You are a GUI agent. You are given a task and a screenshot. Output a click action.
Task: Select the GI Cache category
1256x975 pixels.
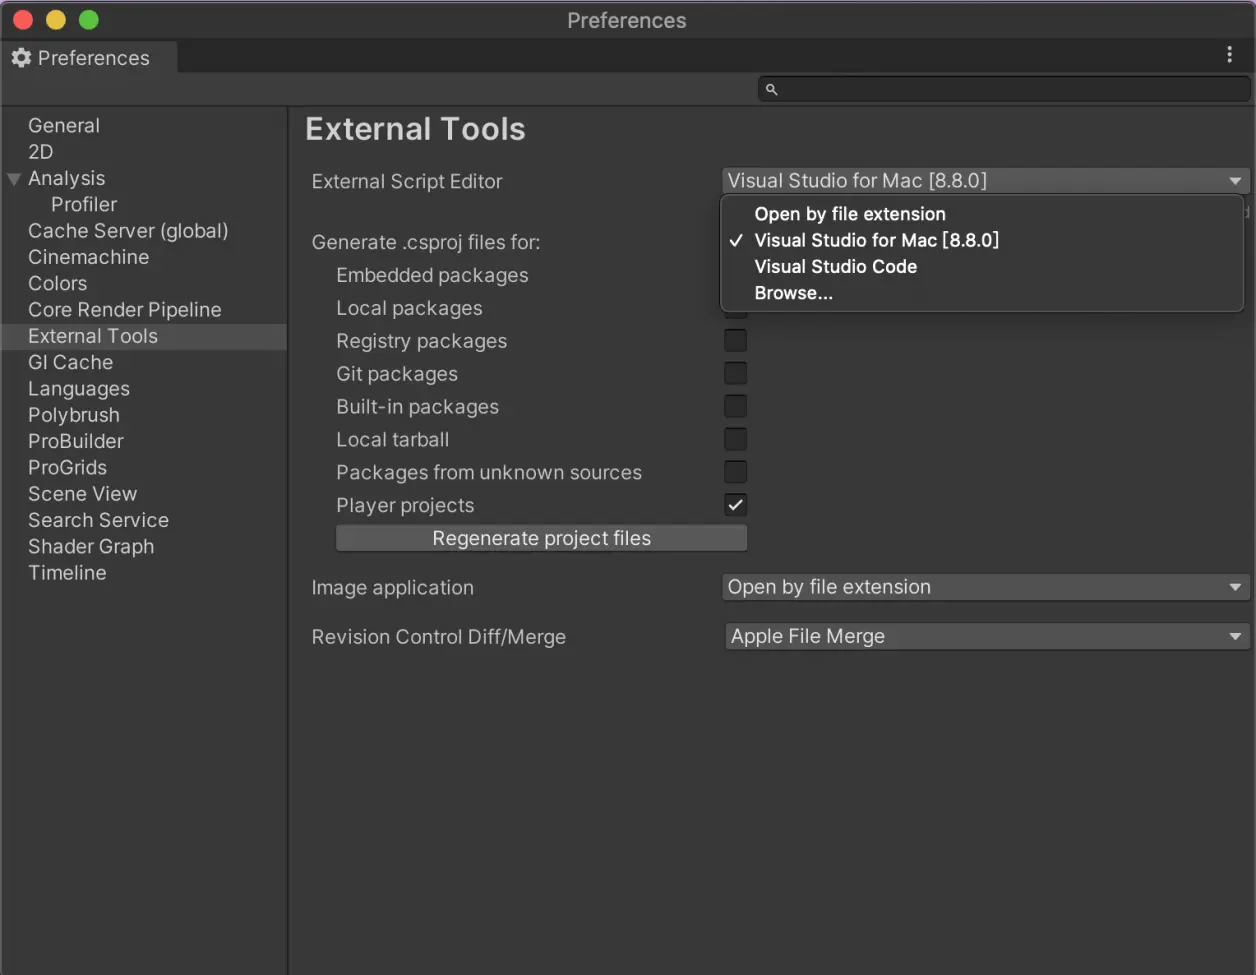pos(70,362)
